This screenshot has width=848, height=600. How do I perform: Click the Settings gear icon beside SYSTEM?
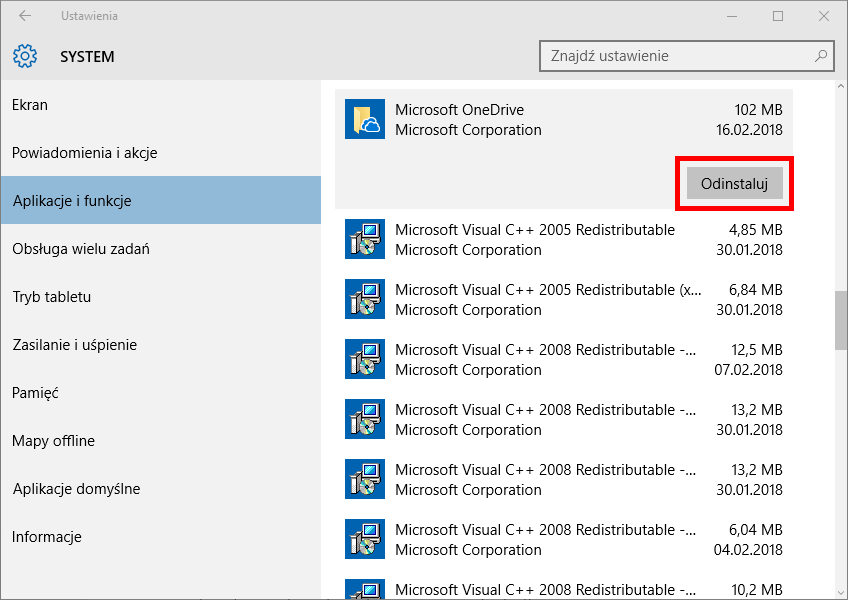point(25,56)
